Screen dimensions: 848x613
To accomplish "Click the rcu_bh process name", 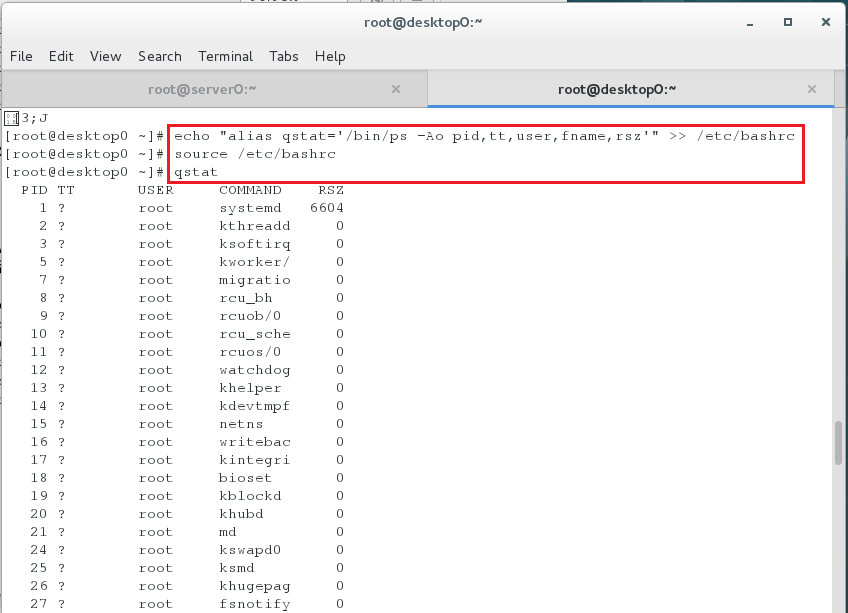I will click(x=246, y=298).
